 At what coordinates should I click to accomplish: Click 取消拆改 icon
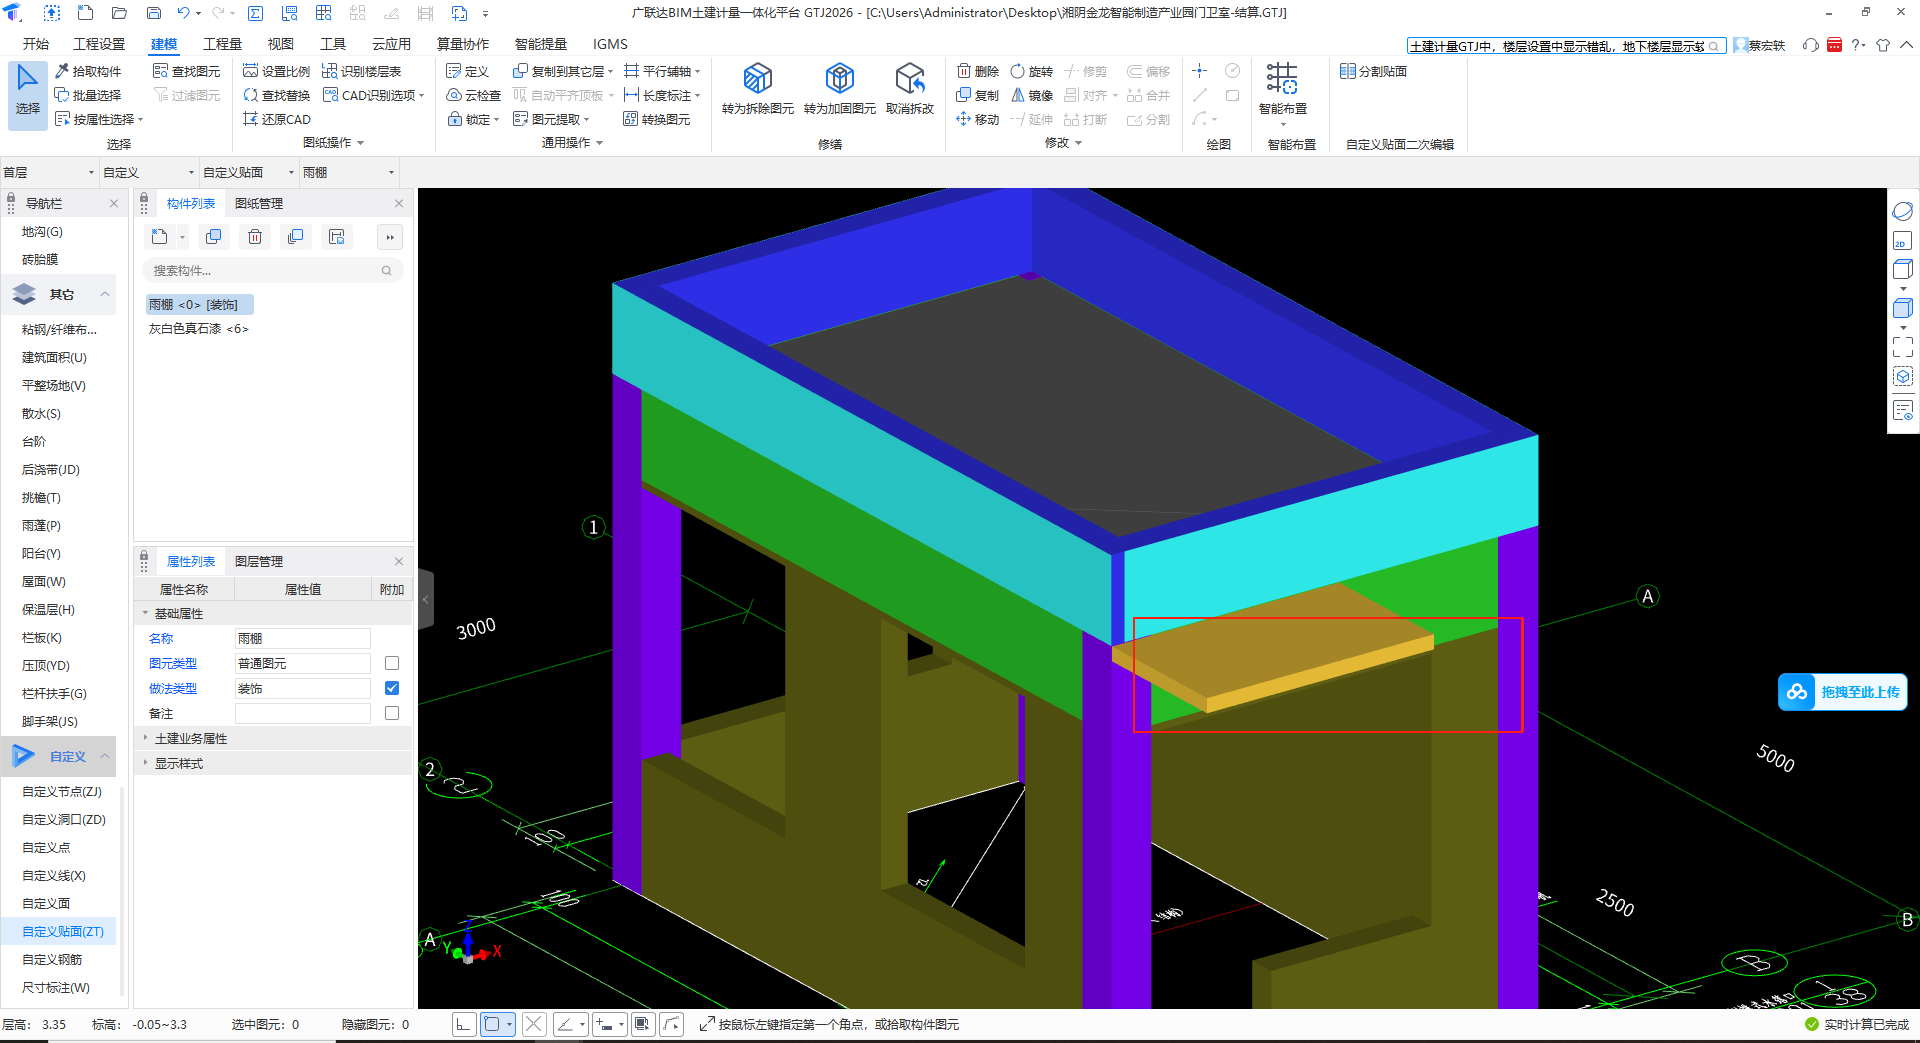tap(909, 78)
